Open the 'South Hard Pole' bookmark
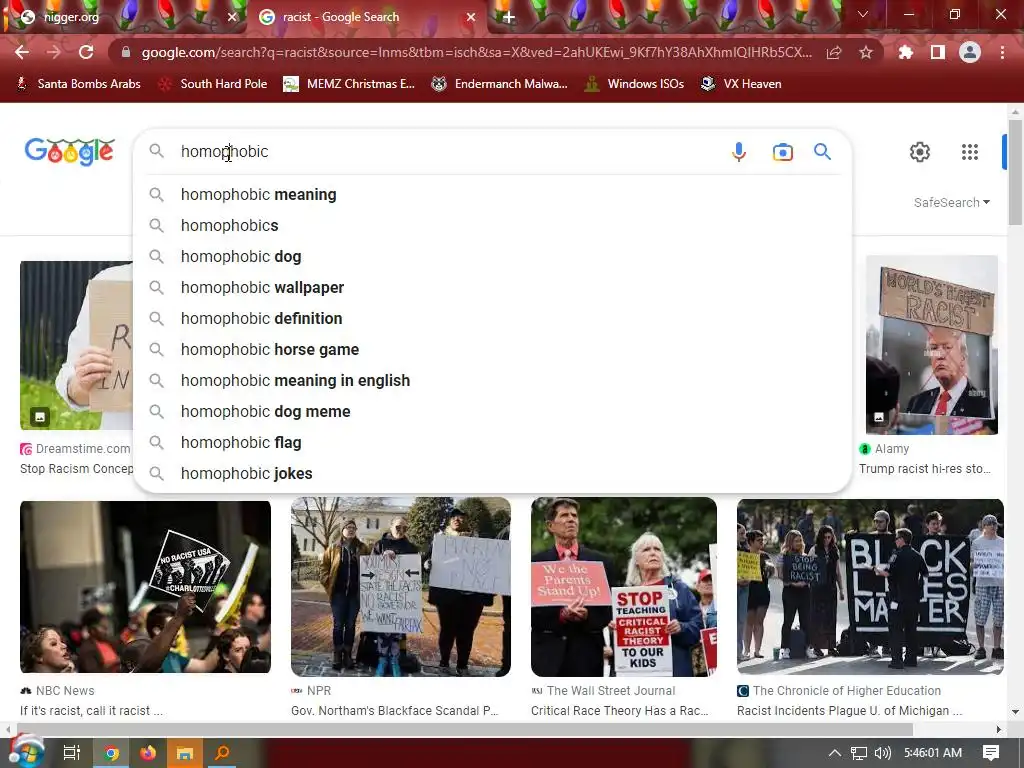 (x=214, y=84)
